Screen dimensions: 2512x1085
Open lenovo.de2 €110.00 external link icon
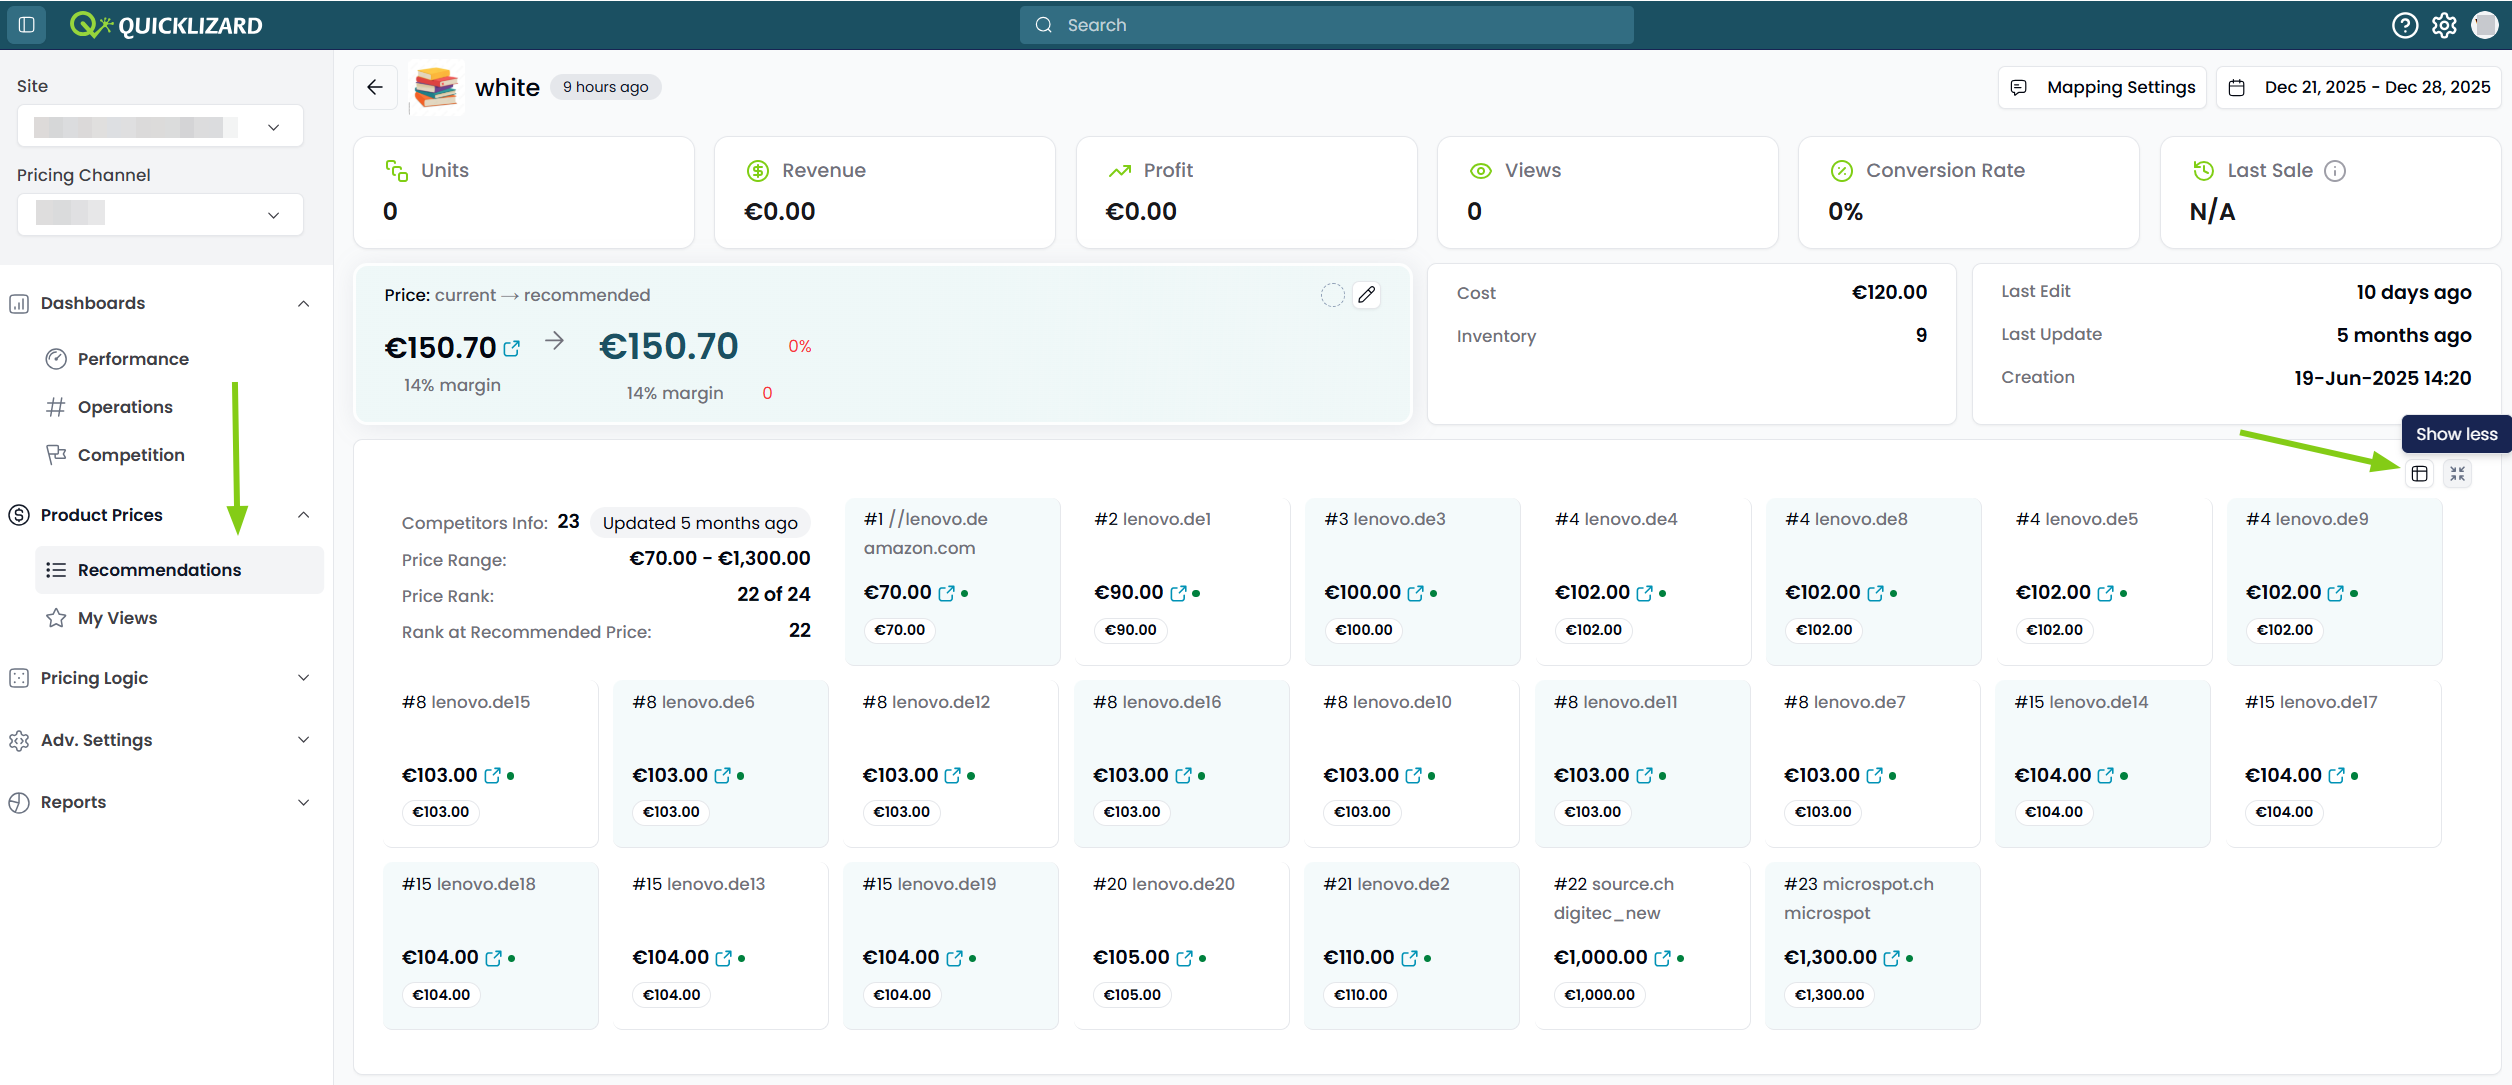(1409, 958)
